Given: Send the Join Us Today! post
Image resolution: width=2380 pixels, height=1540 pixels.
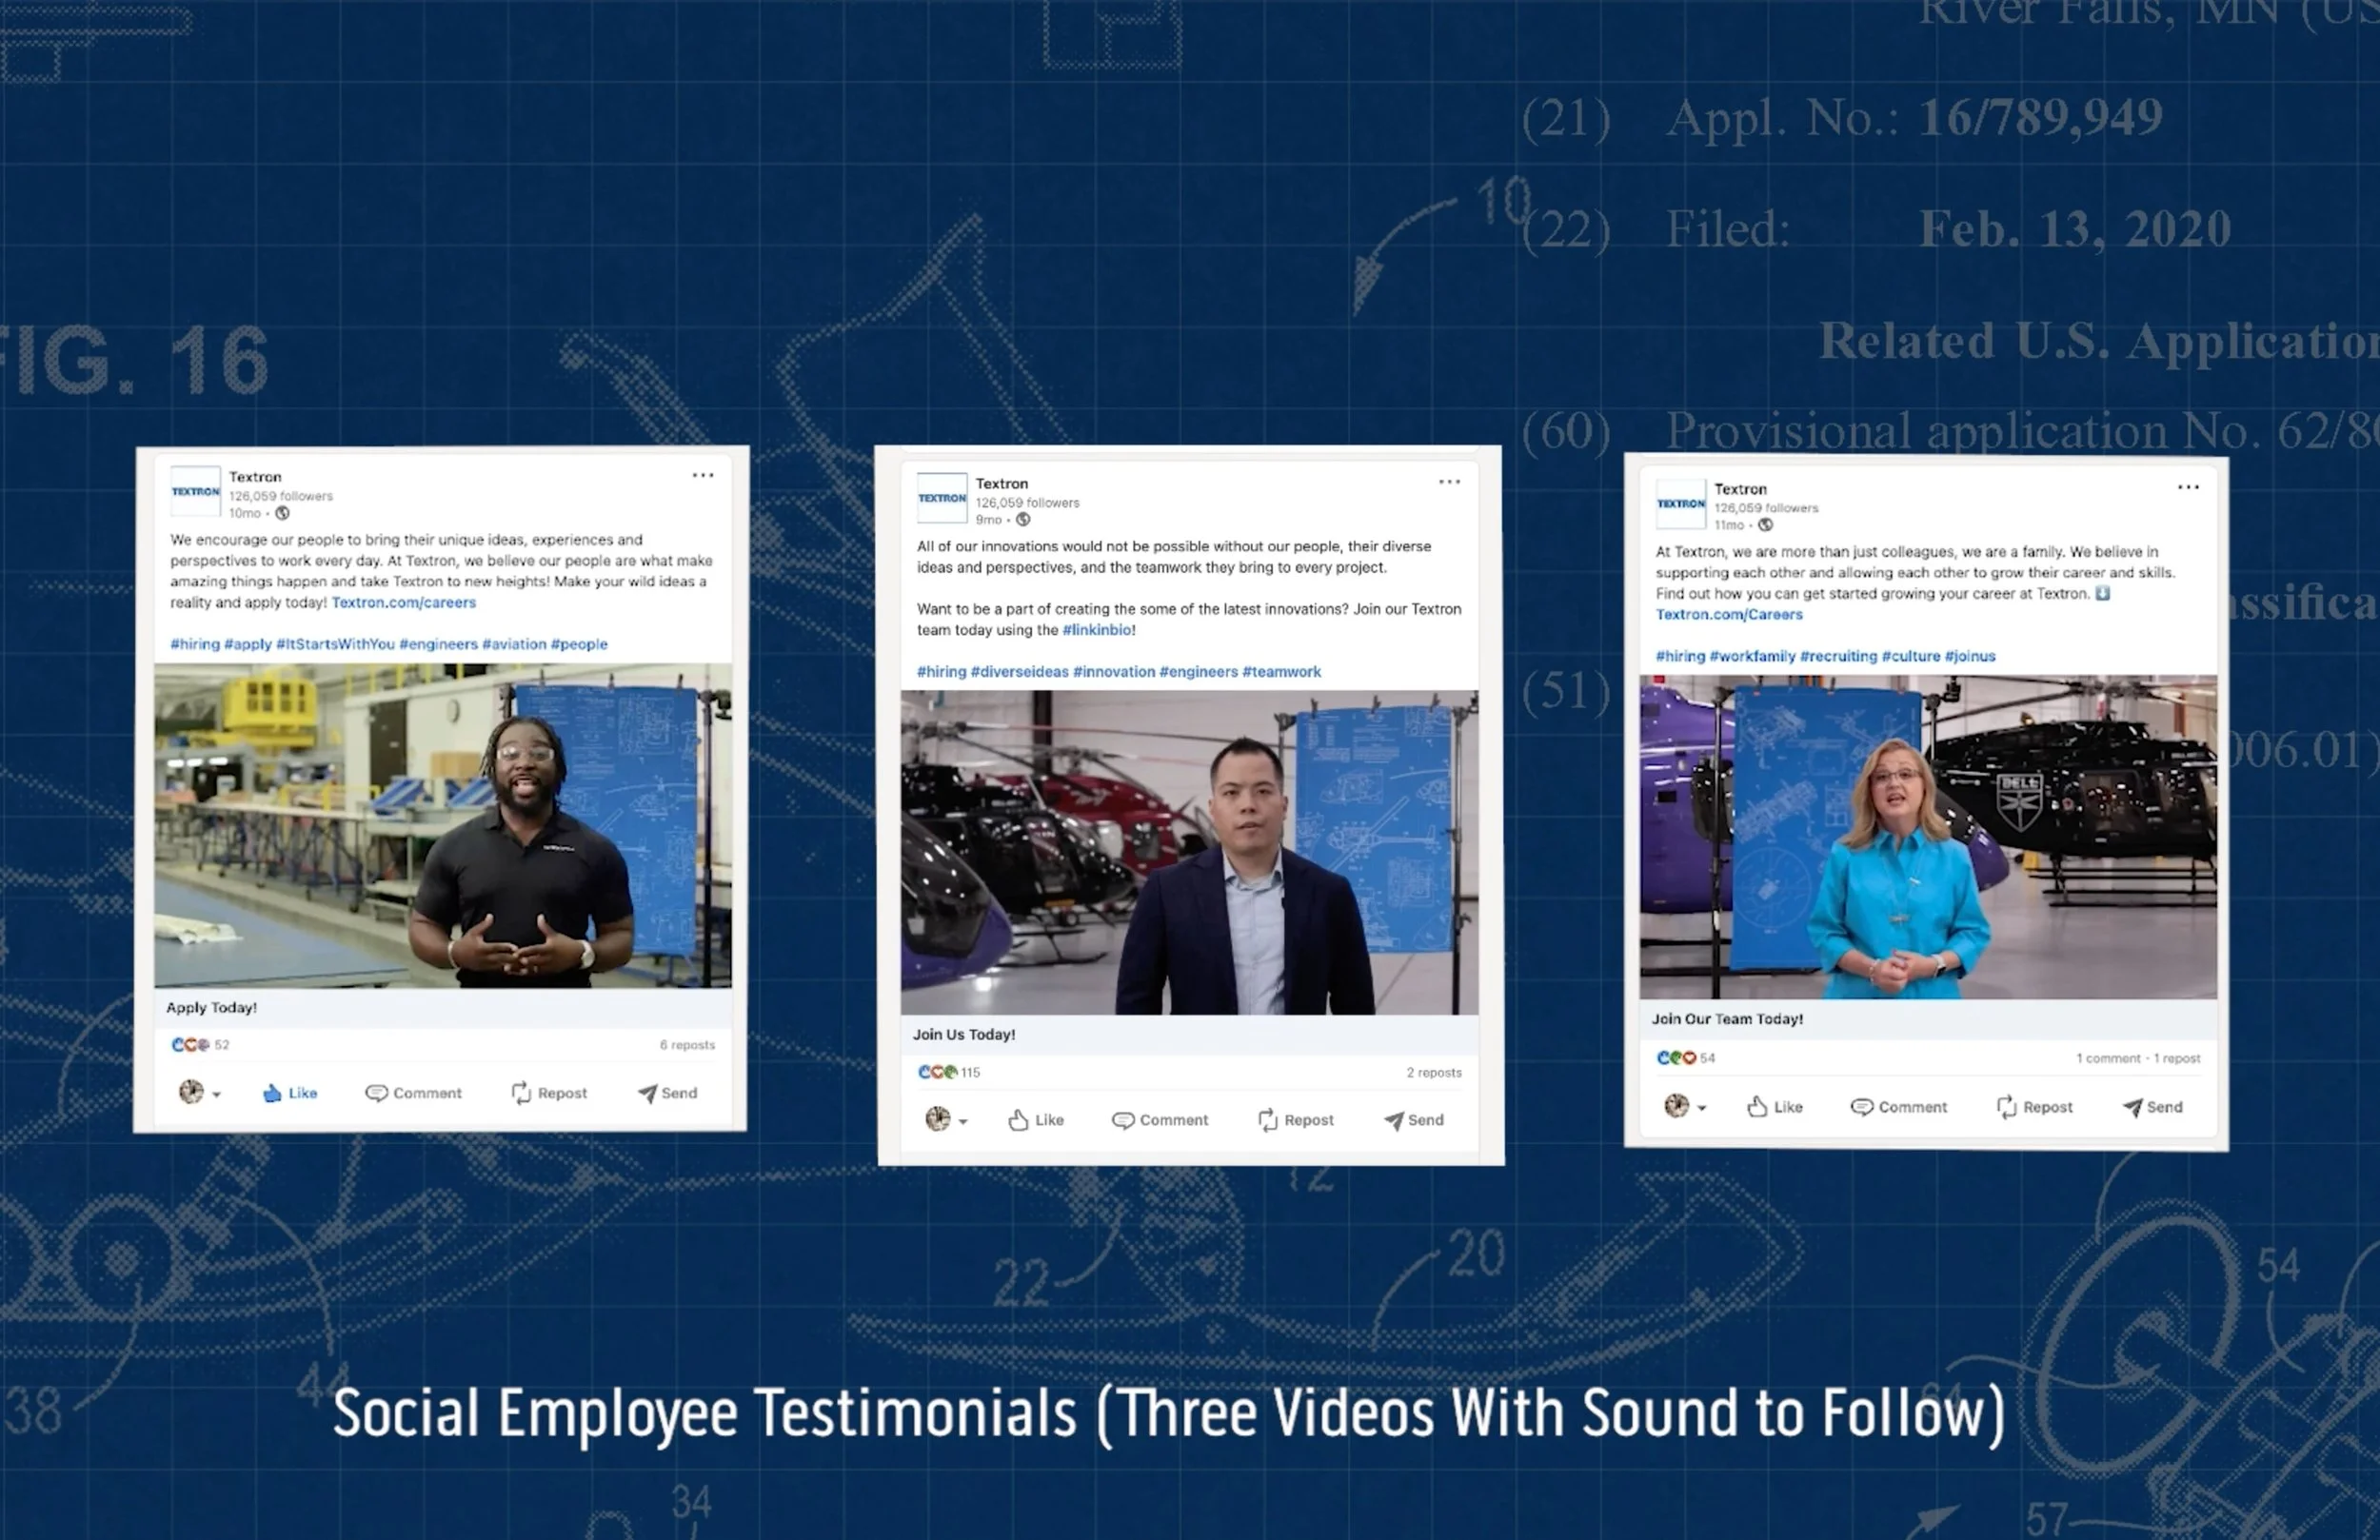Looking at the screenshot, I should [1414, 1120].
